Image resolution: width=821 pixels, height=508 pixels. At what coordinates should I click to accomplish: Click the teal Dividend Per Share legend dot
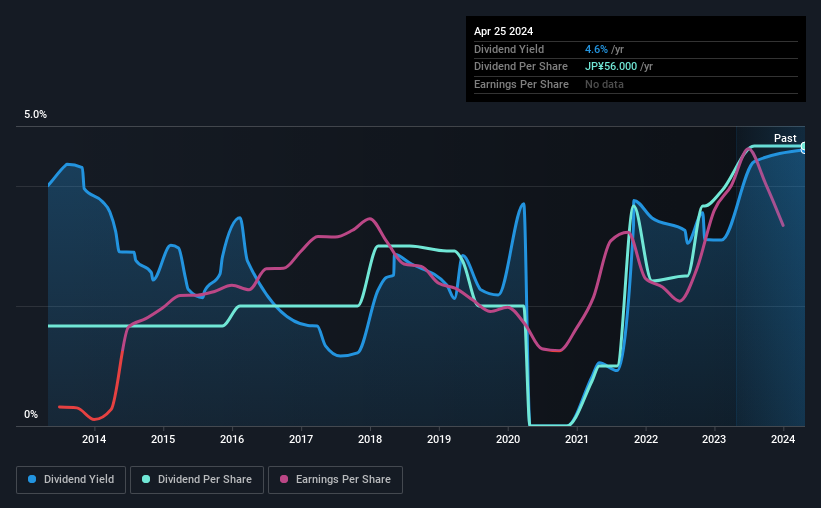[146, 479]
